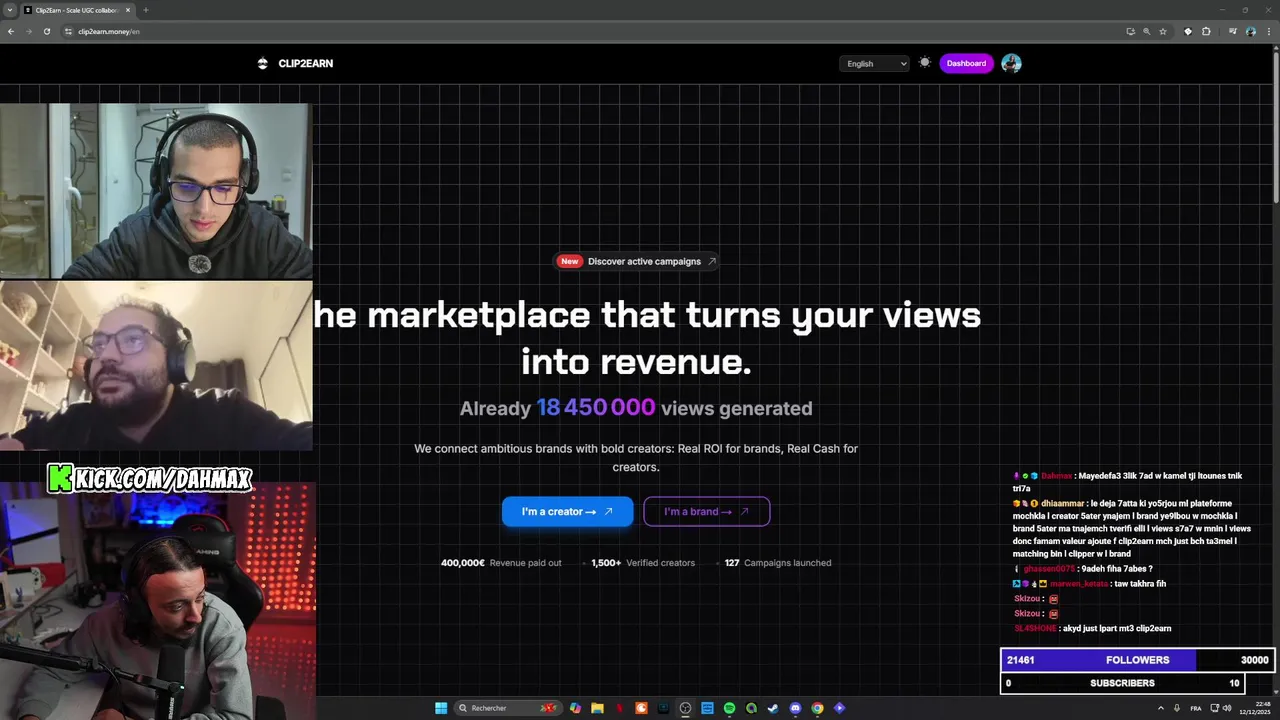
Task: Click the I'm a brand button
Action: click(706, 511)
